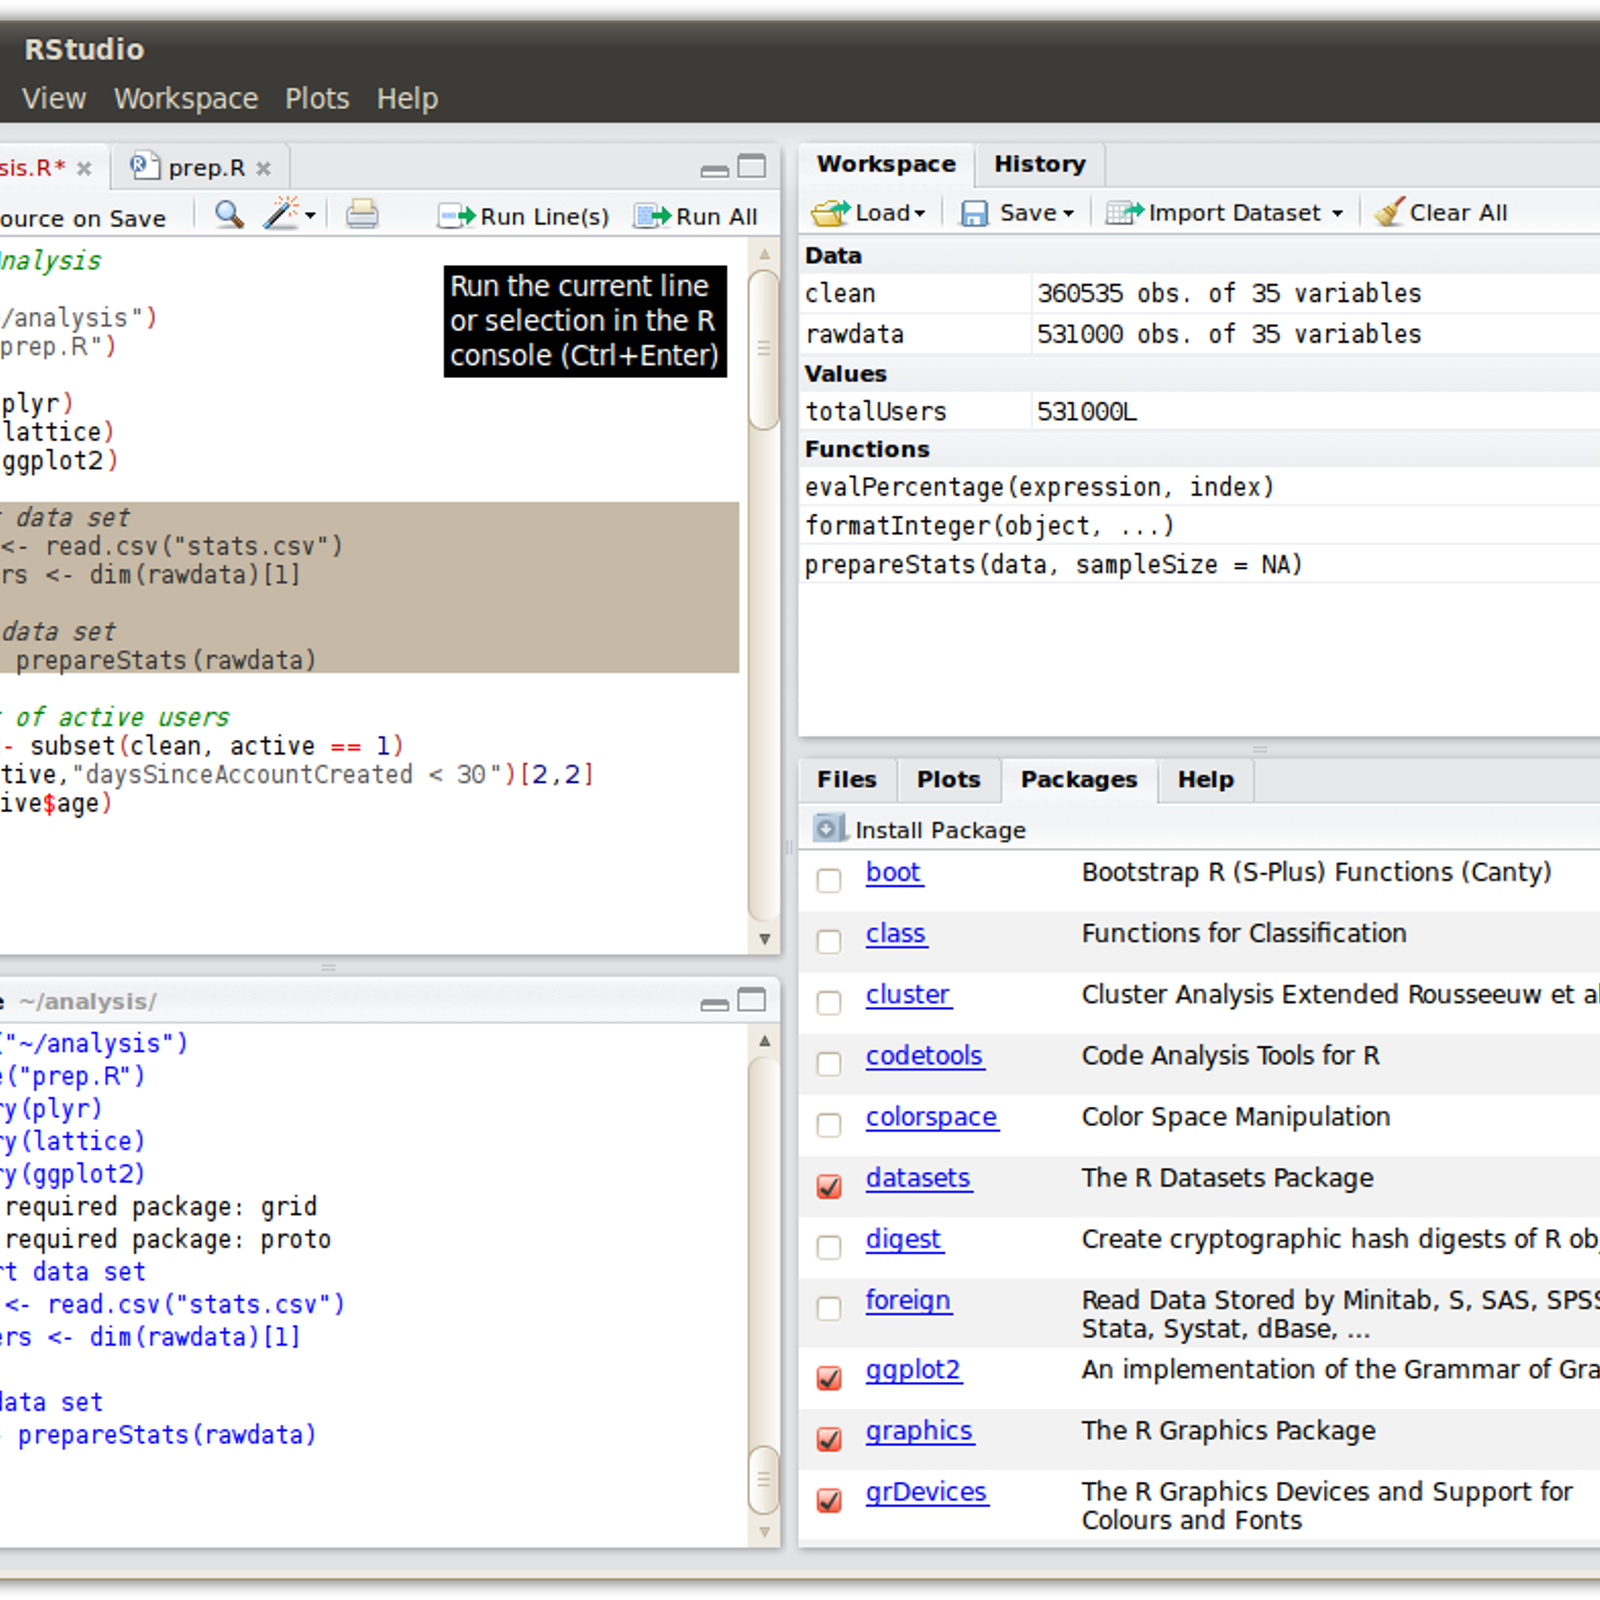1600x1600 pixels.
Task: Select the Packages tab
Action: 1079,780
